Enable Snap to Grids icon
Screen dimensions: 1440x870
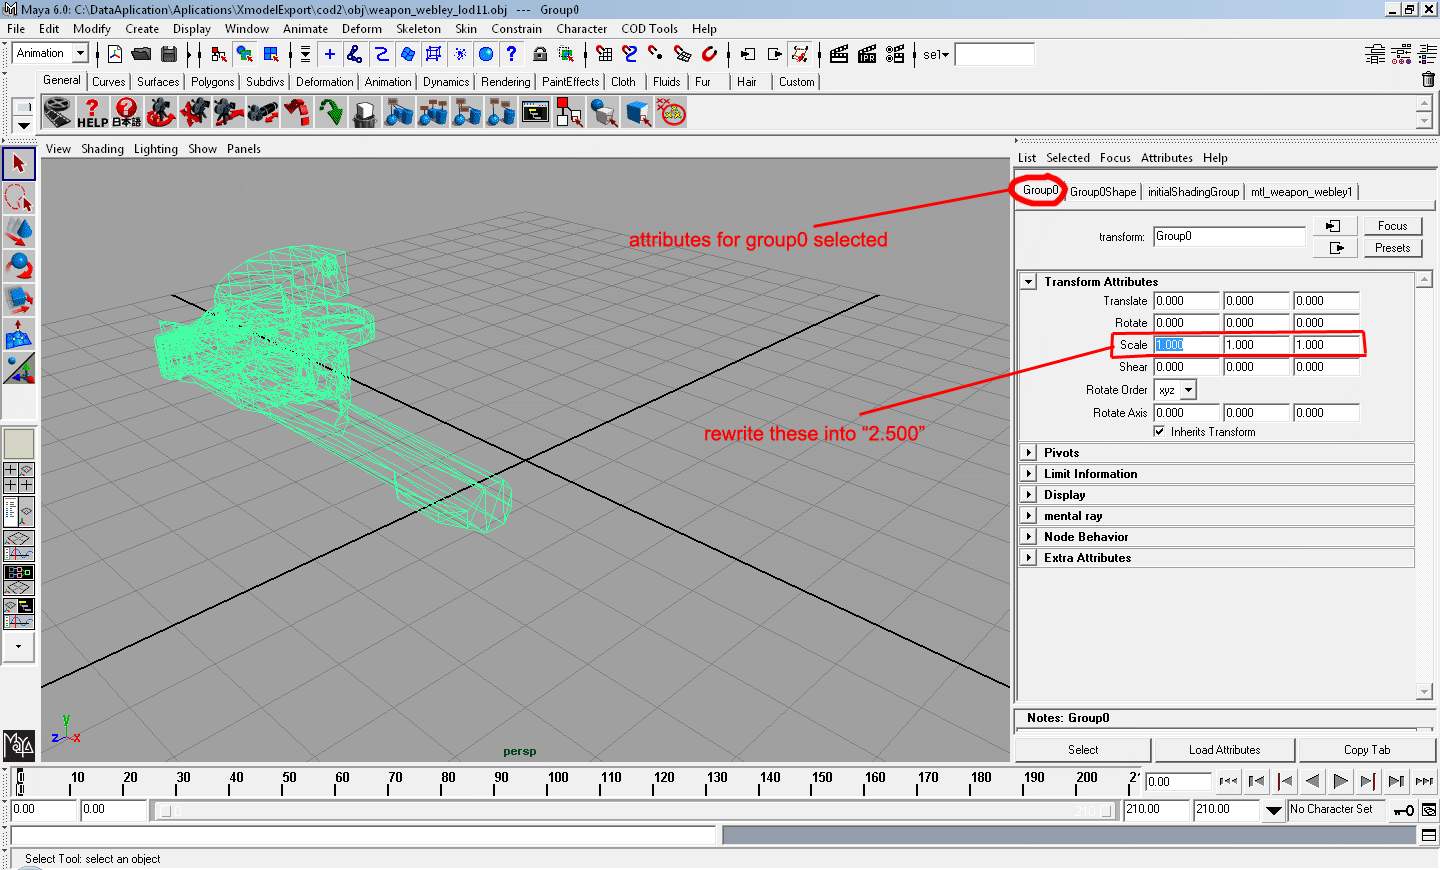(x=604, y=54)
